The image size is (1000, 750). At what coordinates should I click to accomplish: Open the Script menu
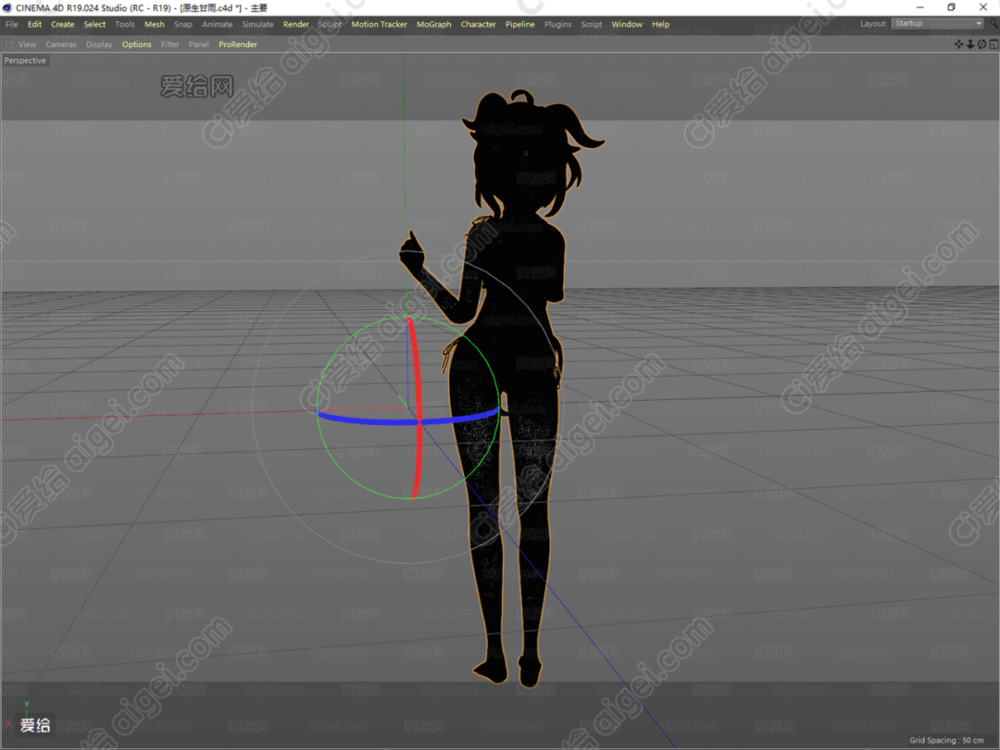coord(591,24)
